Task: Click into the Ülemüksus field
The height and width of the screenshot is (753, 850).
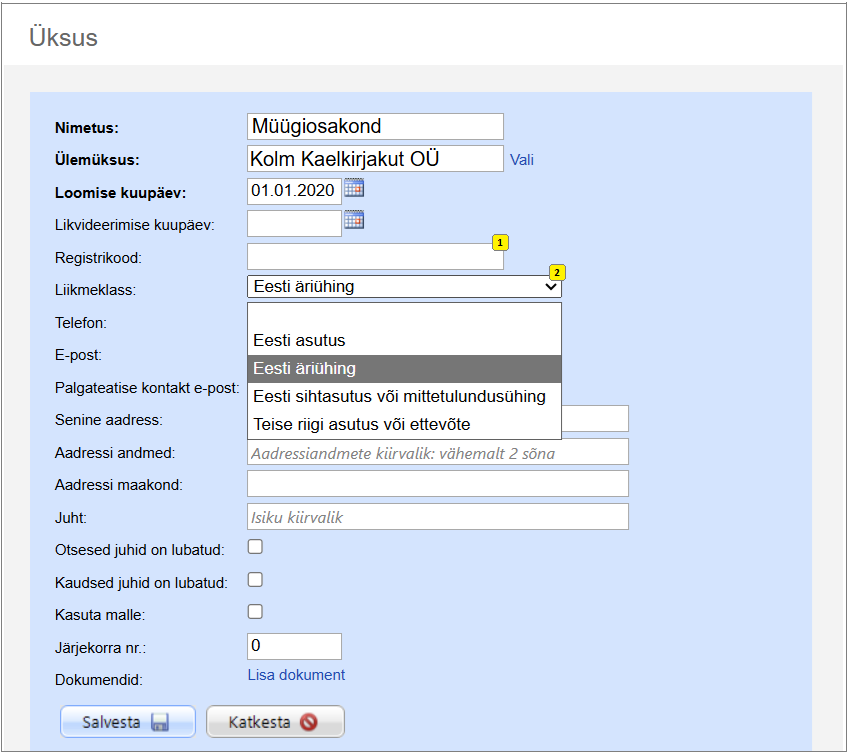Action: 375,159
